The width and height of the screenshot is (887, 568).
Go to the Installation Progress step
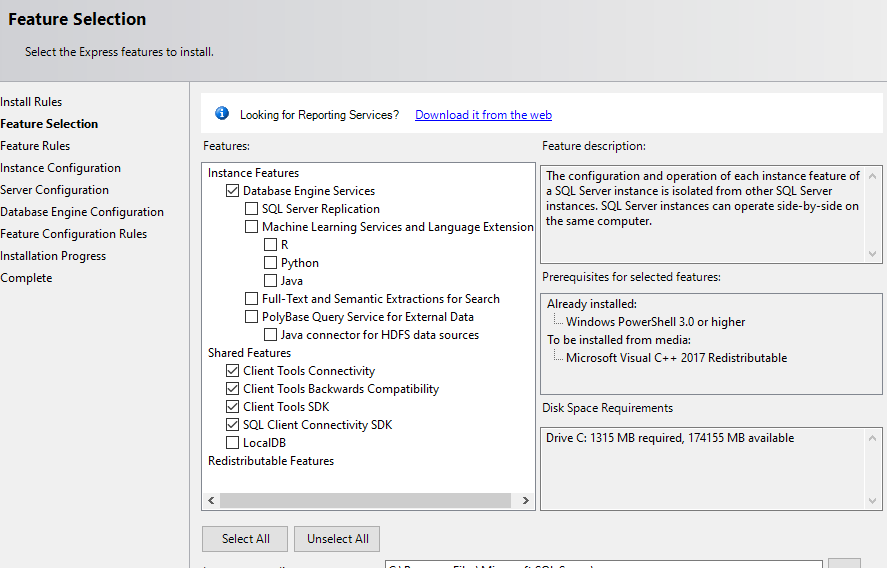pos(53,256)
